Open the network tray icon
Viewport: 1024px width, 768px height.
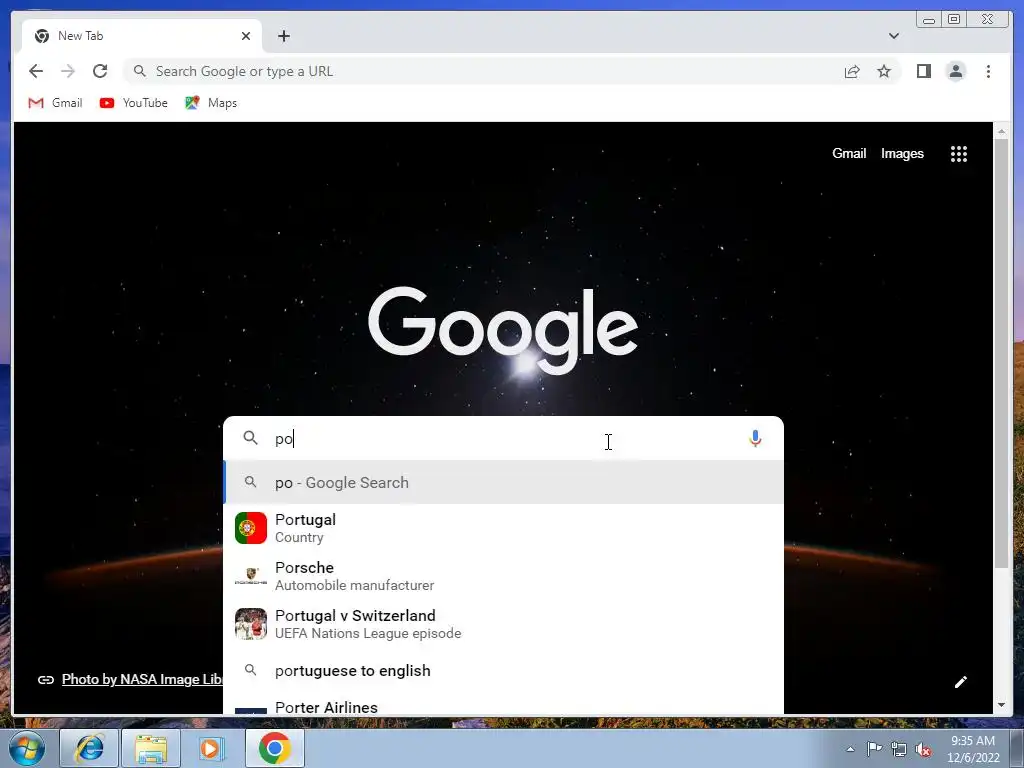[899, 749]
